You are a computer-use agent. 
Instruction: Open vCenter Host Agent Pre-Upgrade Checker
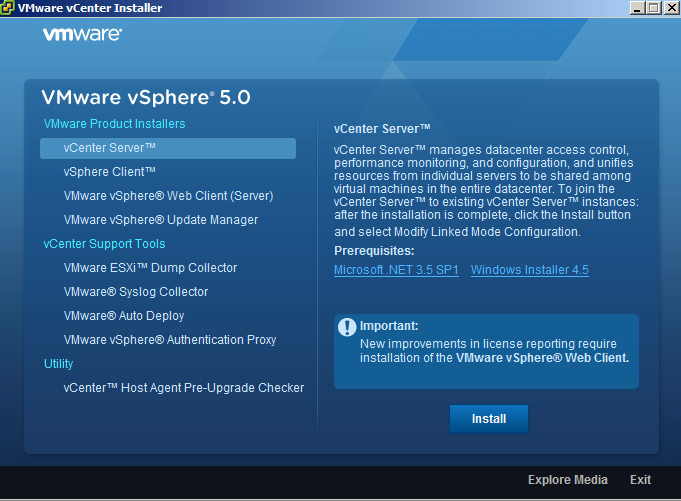coord(184,388)
